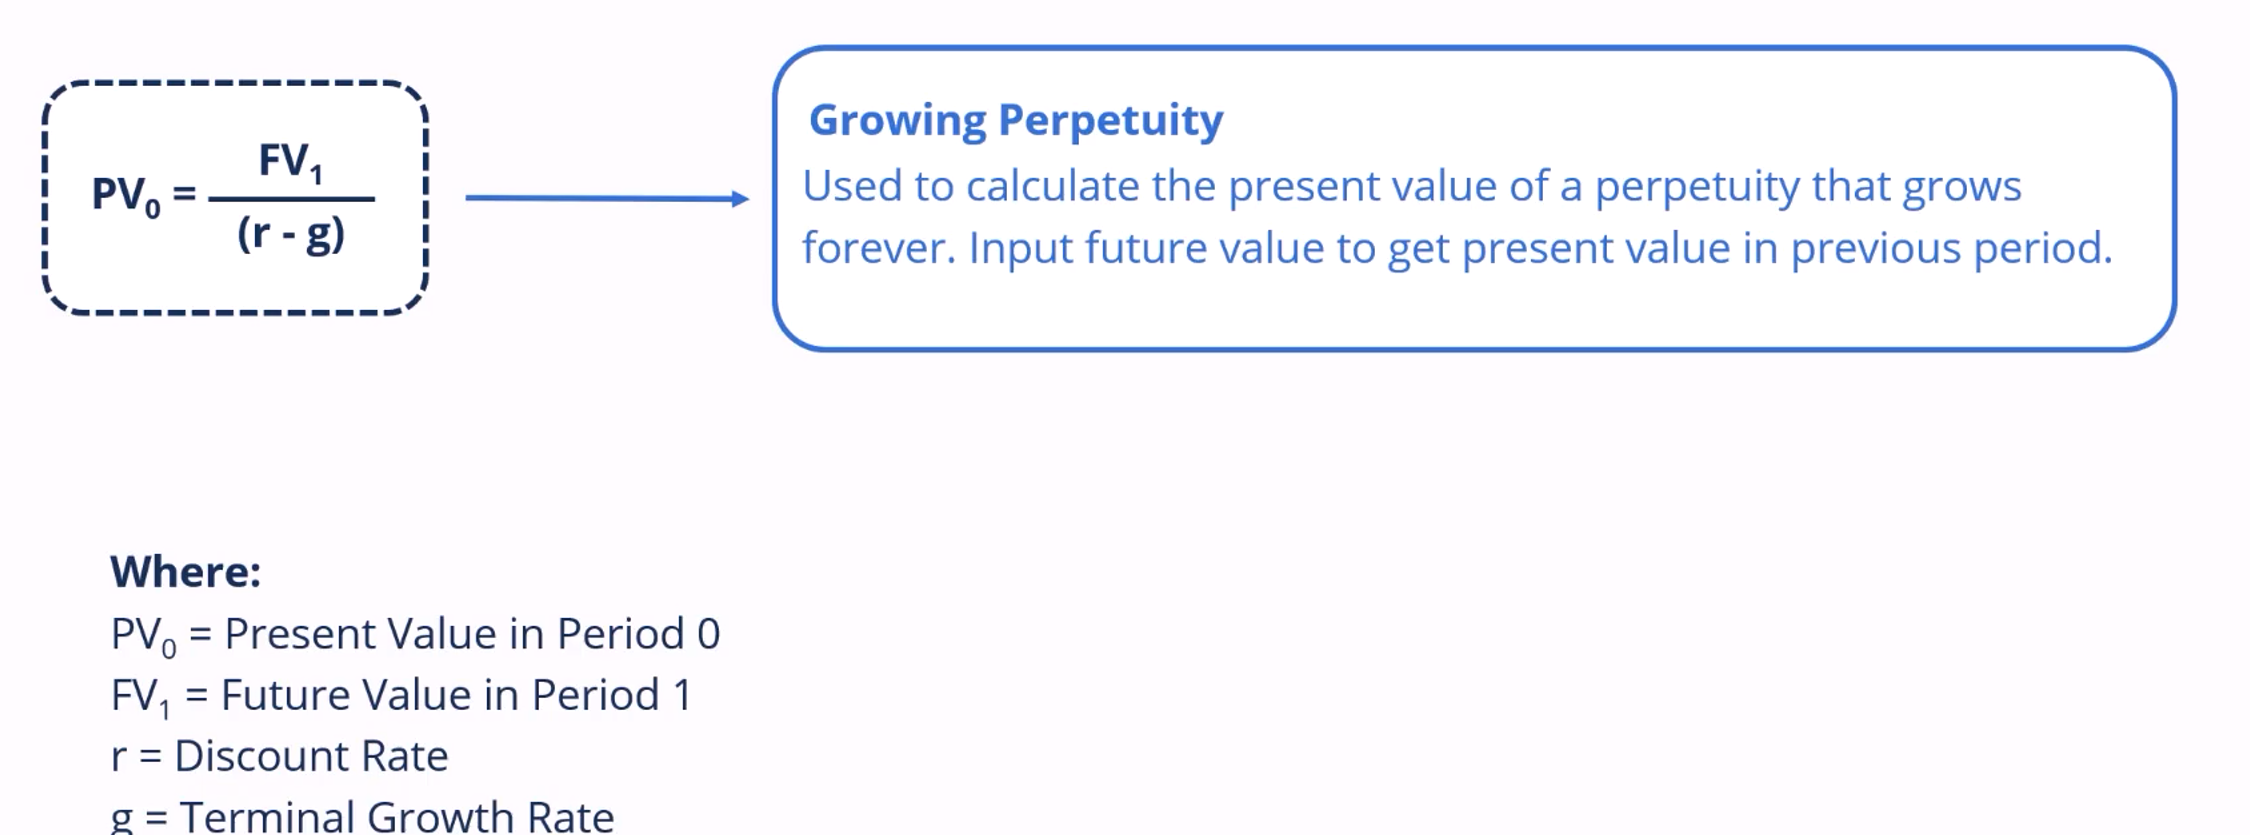Image resolution: width=2250 pixels, height=835 pixels.
Task: Click the "Future Value in Period 1" text
Action: tap(456, 695)
